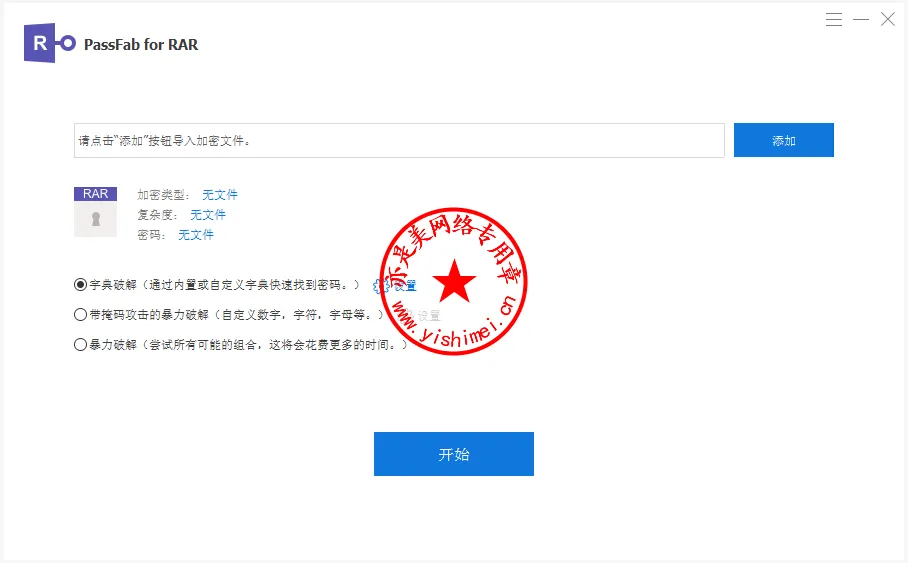This screenshot has height=563, width=908.
Task: Click the purple RAR label badge
Action: point(96,194)
